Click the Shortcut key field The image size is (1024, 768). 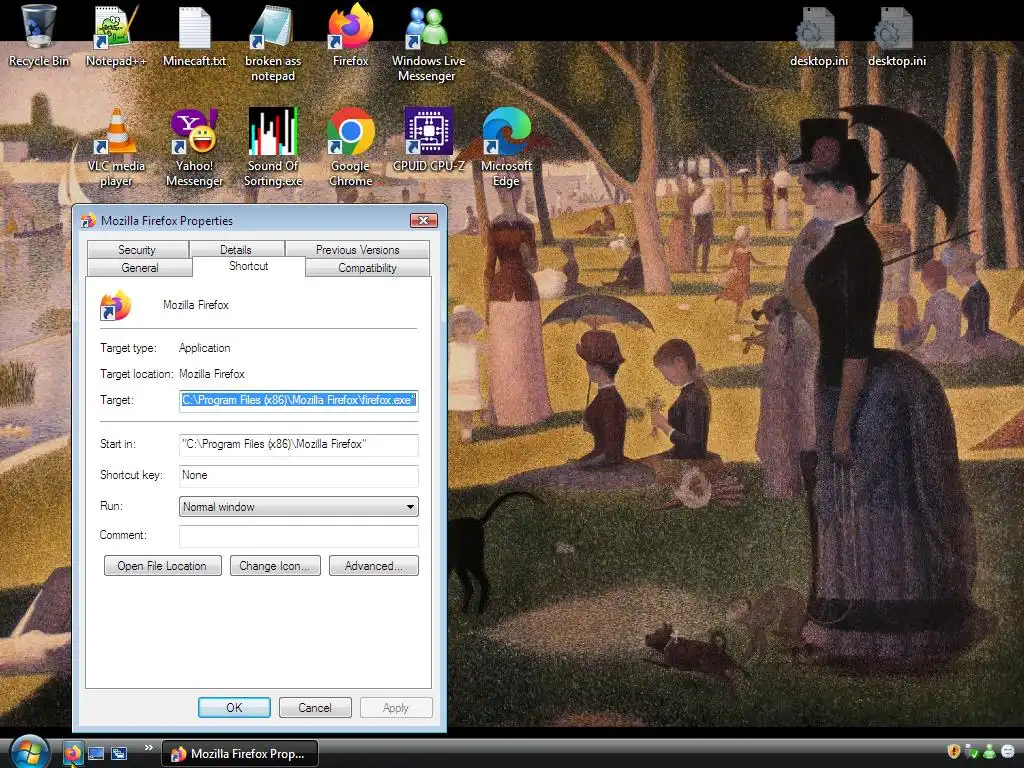pyautogui.click(x=298, y=475)
